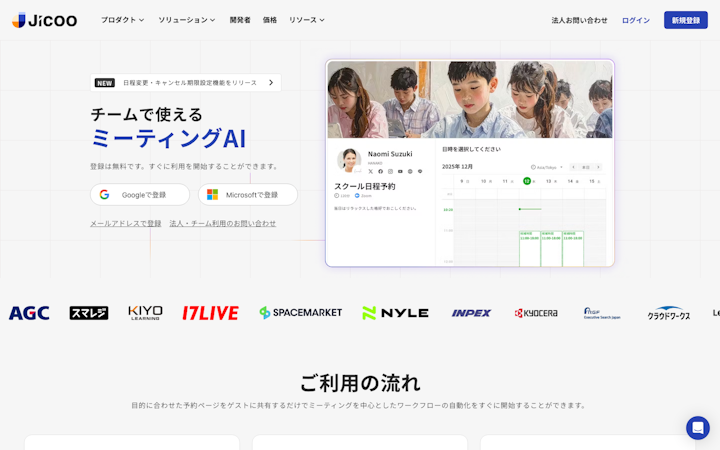Click the ログイン link
The height and width of the screenshot is (450, 720).
pyautogui.click(x=636, y=20)
